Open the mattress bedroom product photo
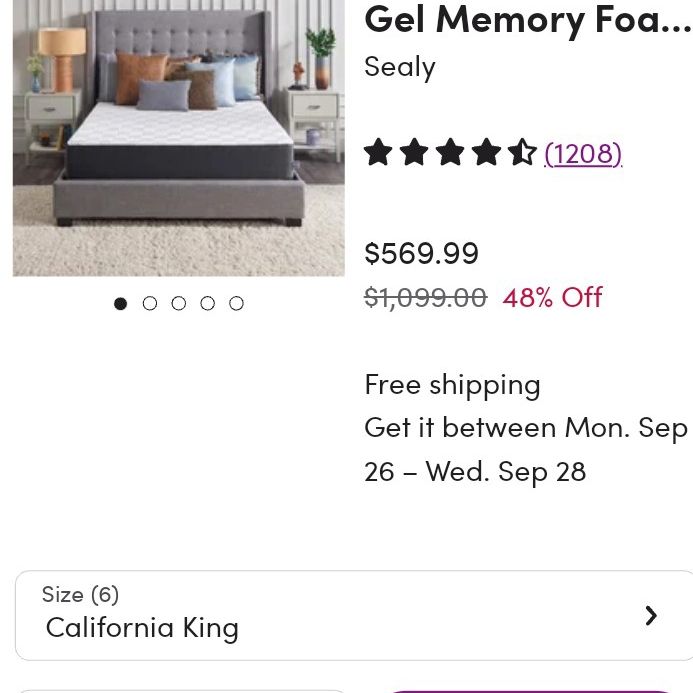 [179, 138]
